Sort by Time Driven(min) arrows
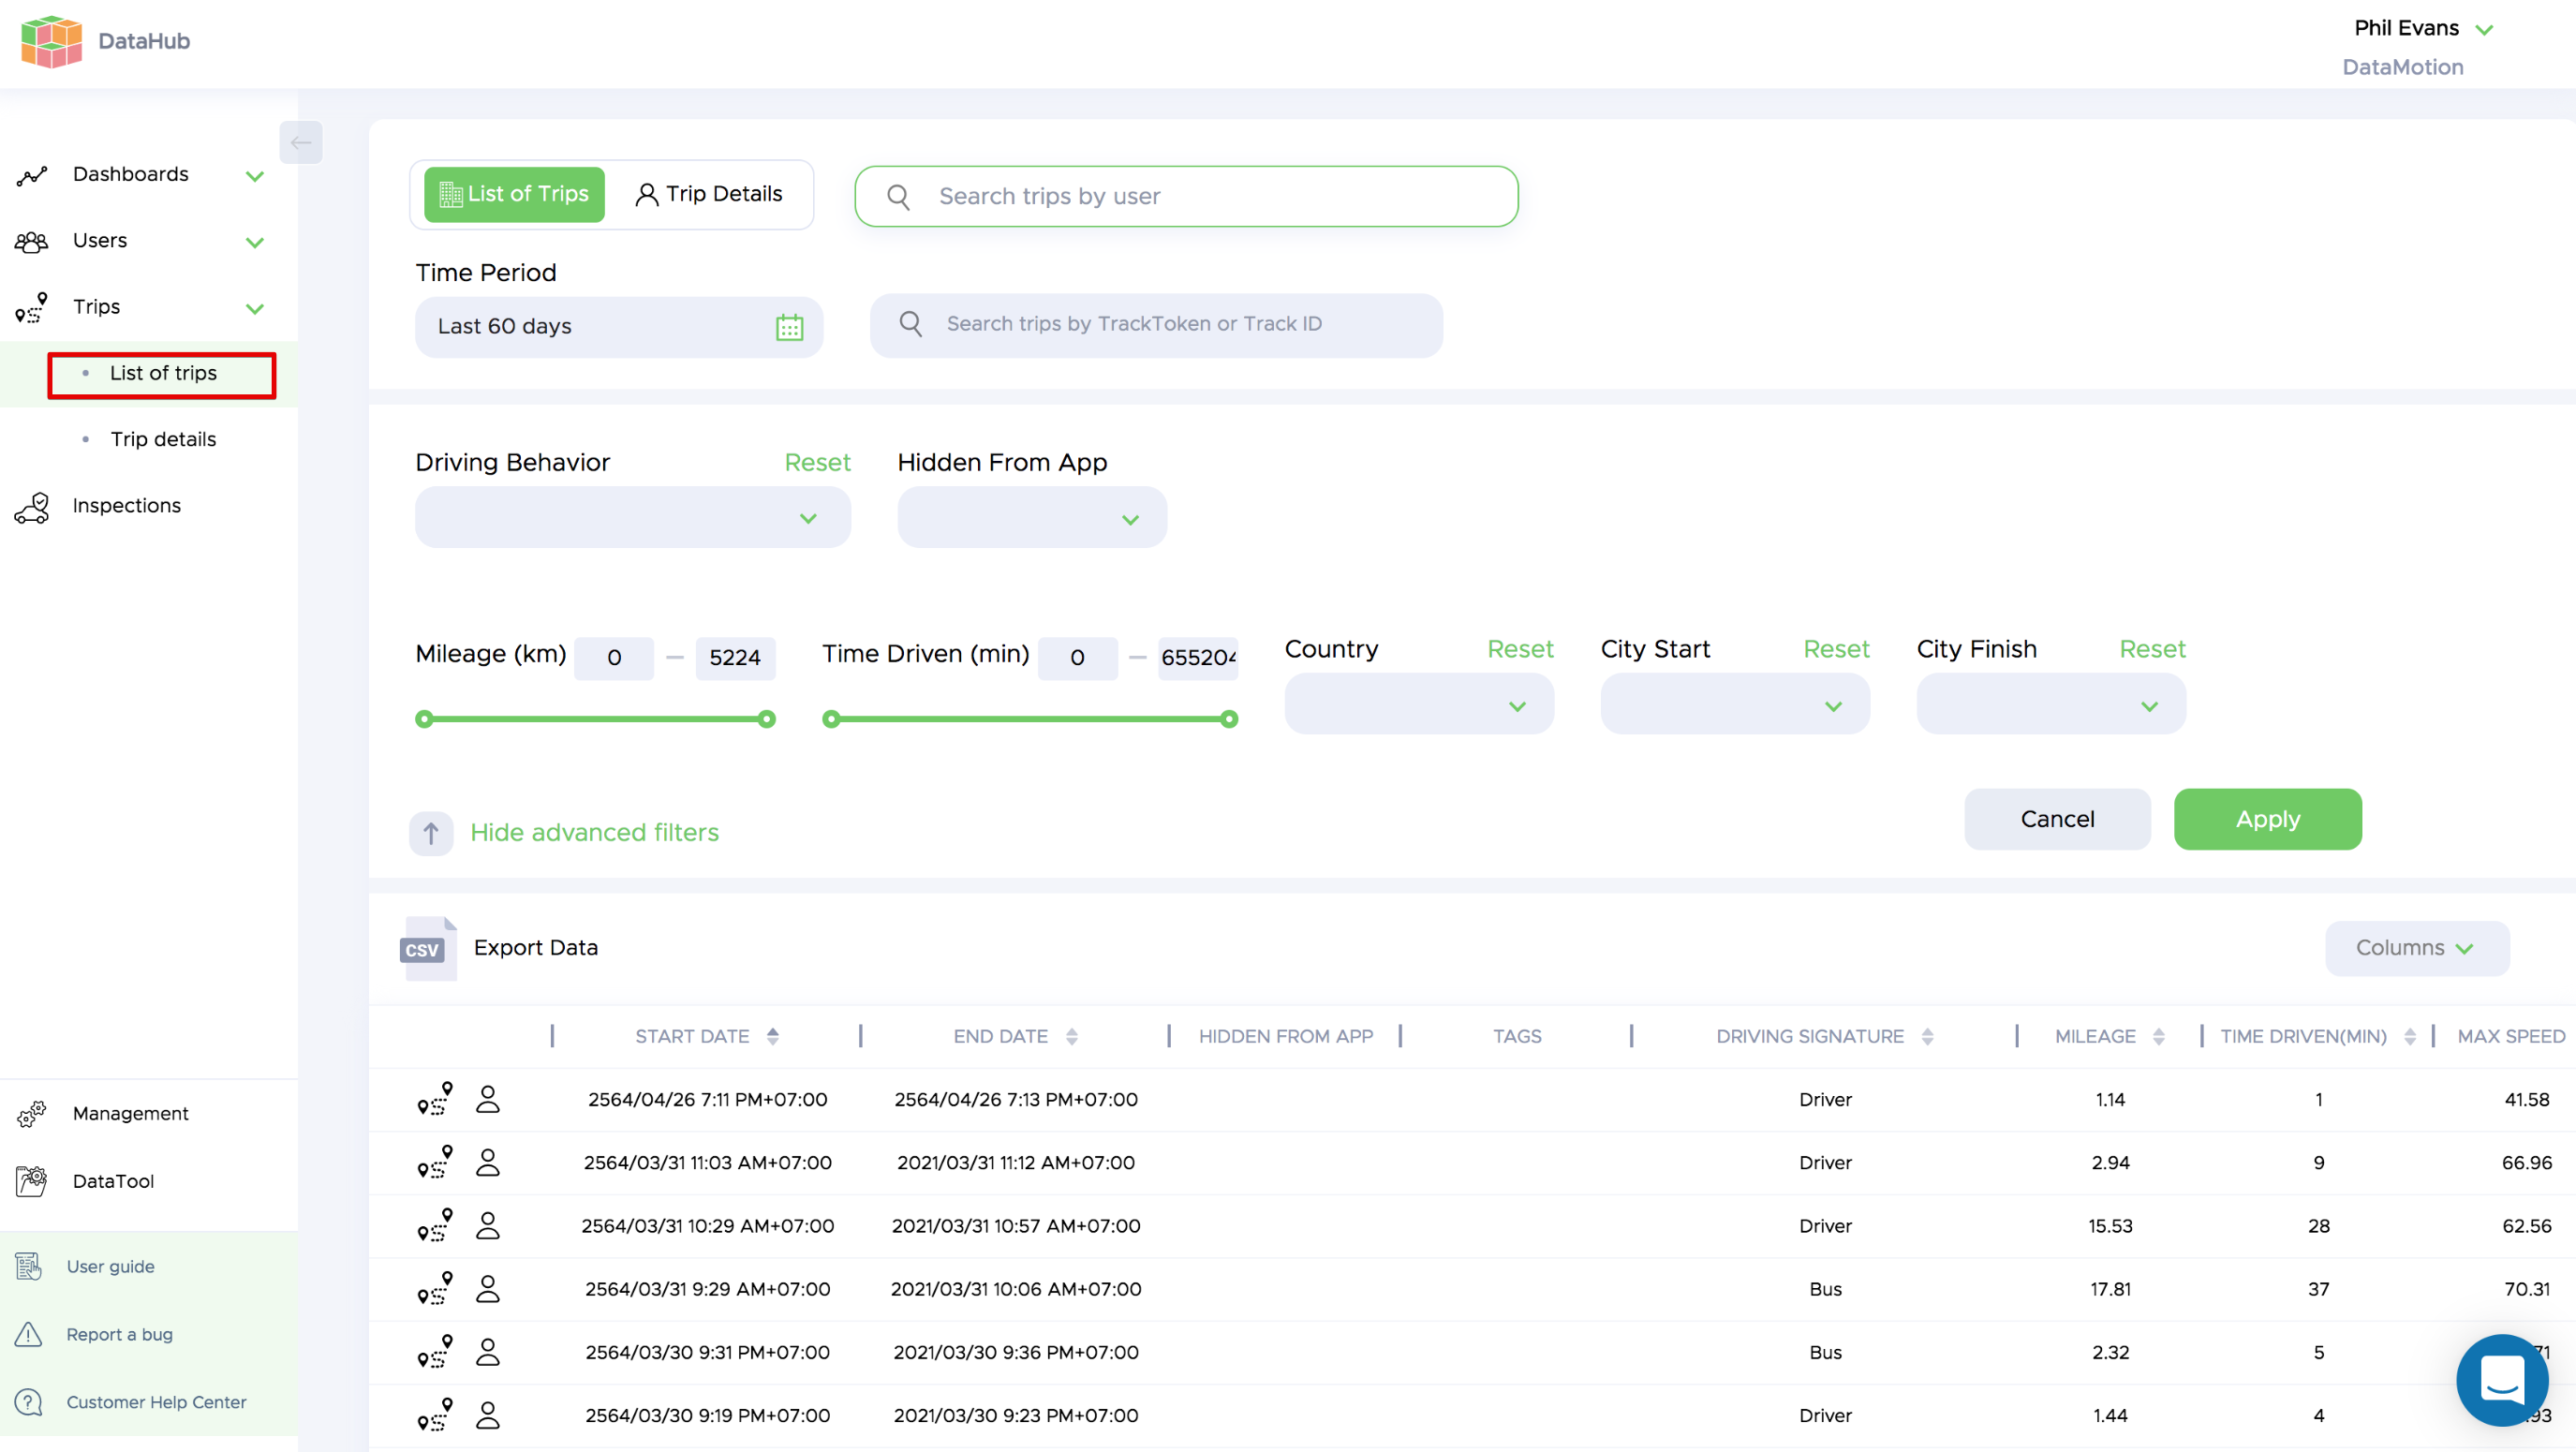Screen dimensions: 2576x1452 click(2410, 1037)
